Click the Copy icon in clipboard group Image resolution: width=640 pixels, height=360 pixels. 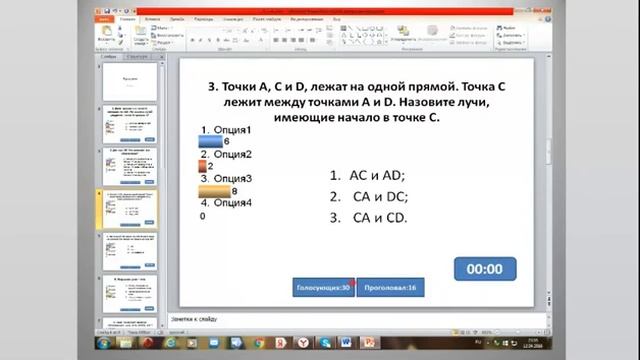(x=120, y=36)
